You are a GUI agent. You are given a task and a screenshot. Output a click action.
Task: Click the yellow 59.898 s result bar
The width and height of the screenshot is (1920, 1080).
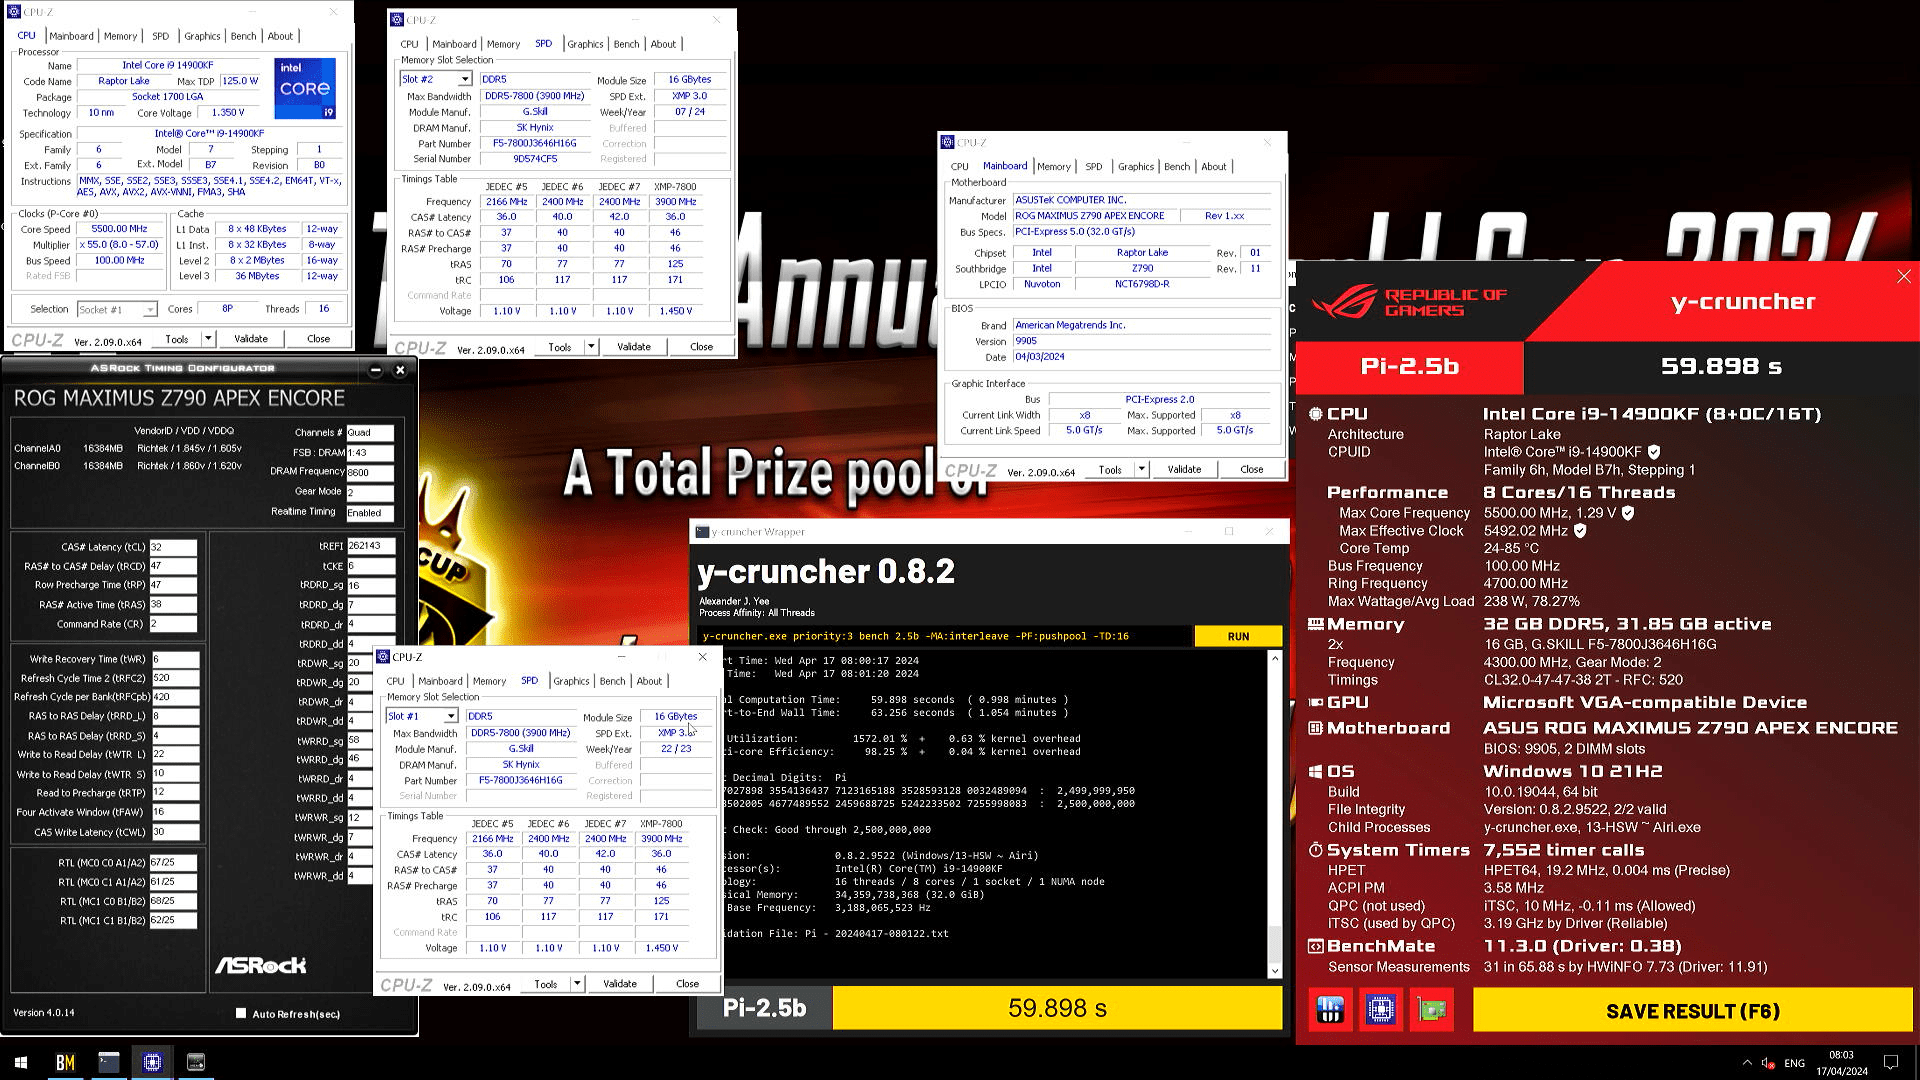(x=1057, y=1008)
